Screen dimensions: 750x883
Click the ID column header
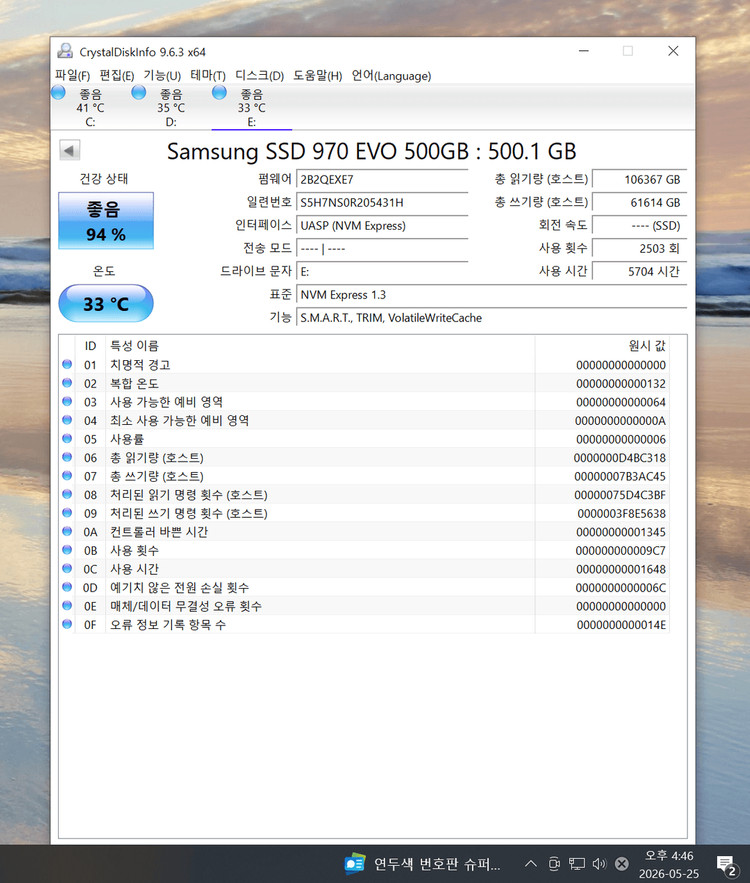click(x=90, y=345)
